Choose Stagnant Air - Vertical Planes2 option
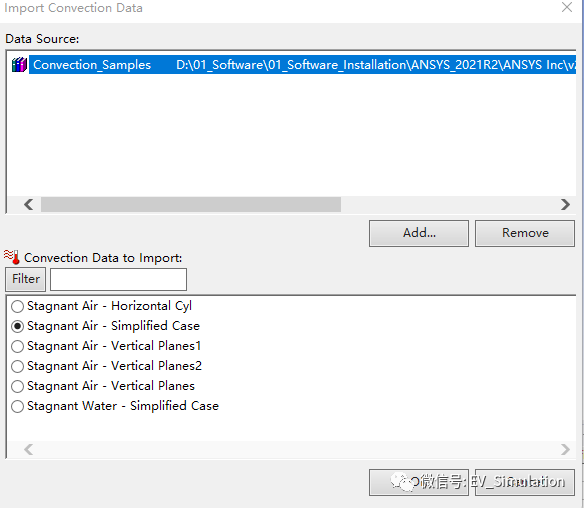The height and width of the screenshot is (508, 584). (x=18, y=366)
